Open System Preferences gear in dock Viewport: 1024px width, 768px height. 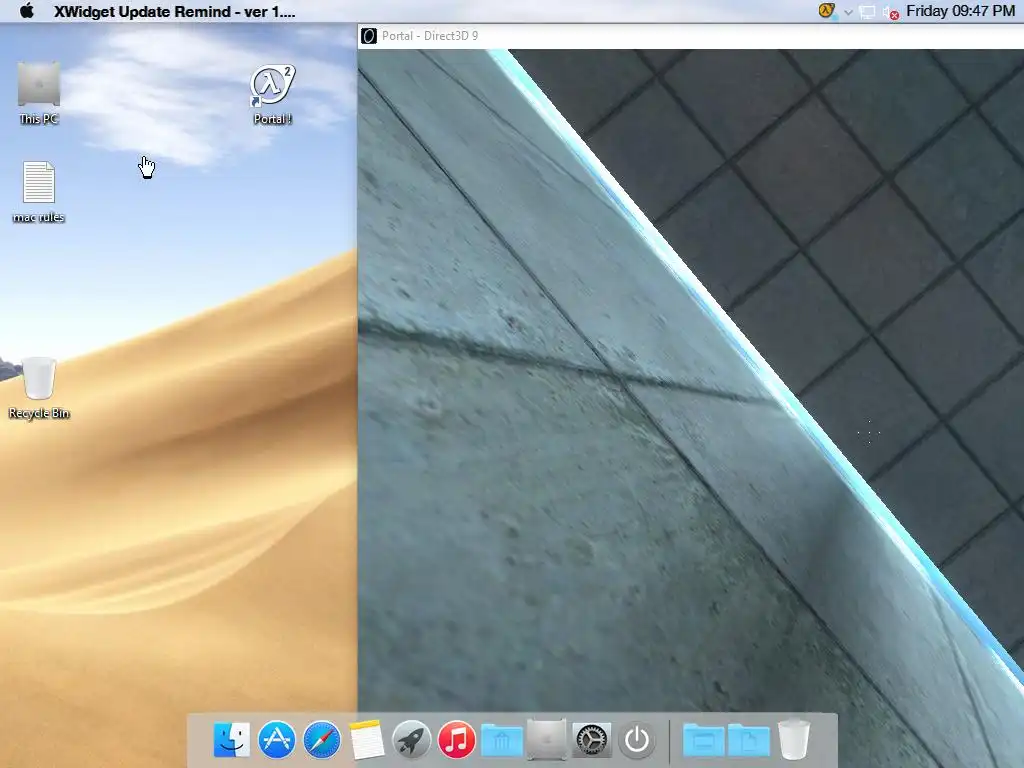click(x=592, y=740)
